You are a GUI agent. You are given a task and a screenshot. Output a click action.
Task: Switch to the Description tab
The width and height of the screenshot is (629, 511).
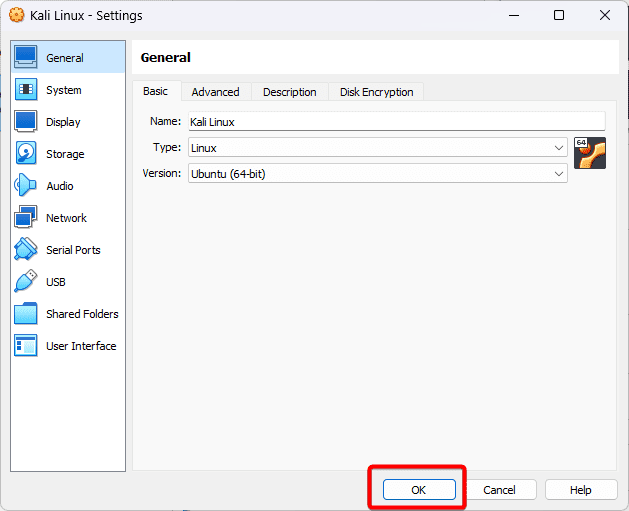[x=290, y=92]
